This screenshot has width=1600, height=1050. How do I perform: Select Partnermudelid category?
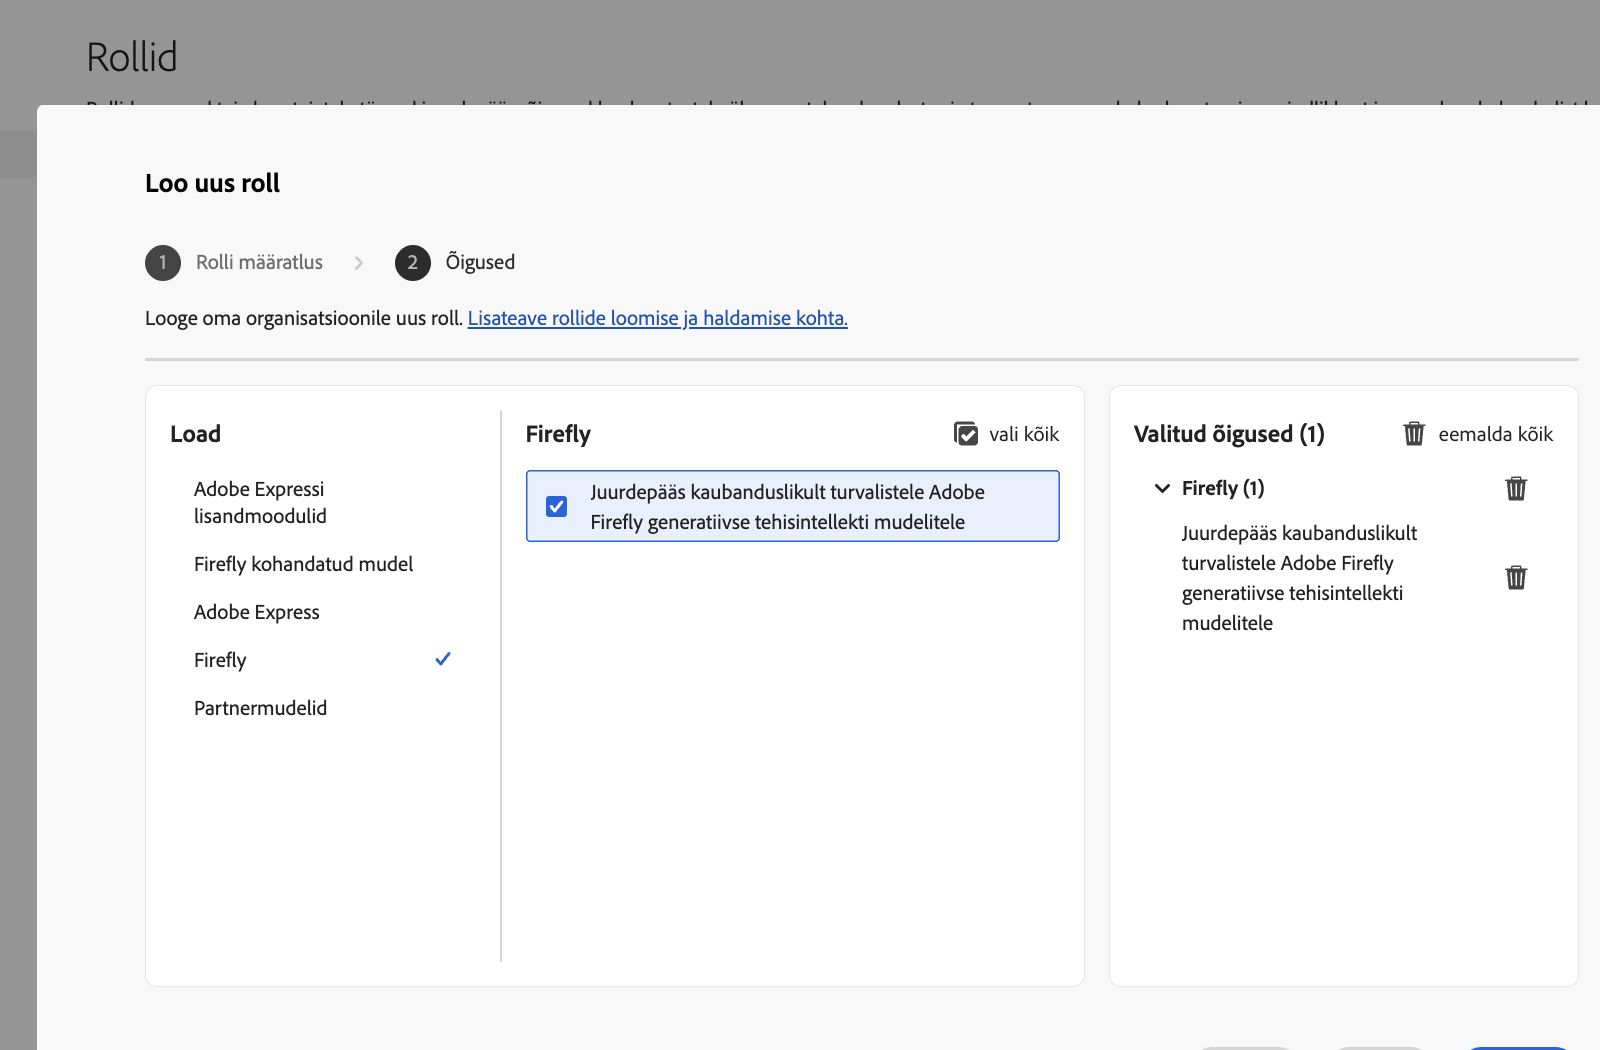click(260, 708)
